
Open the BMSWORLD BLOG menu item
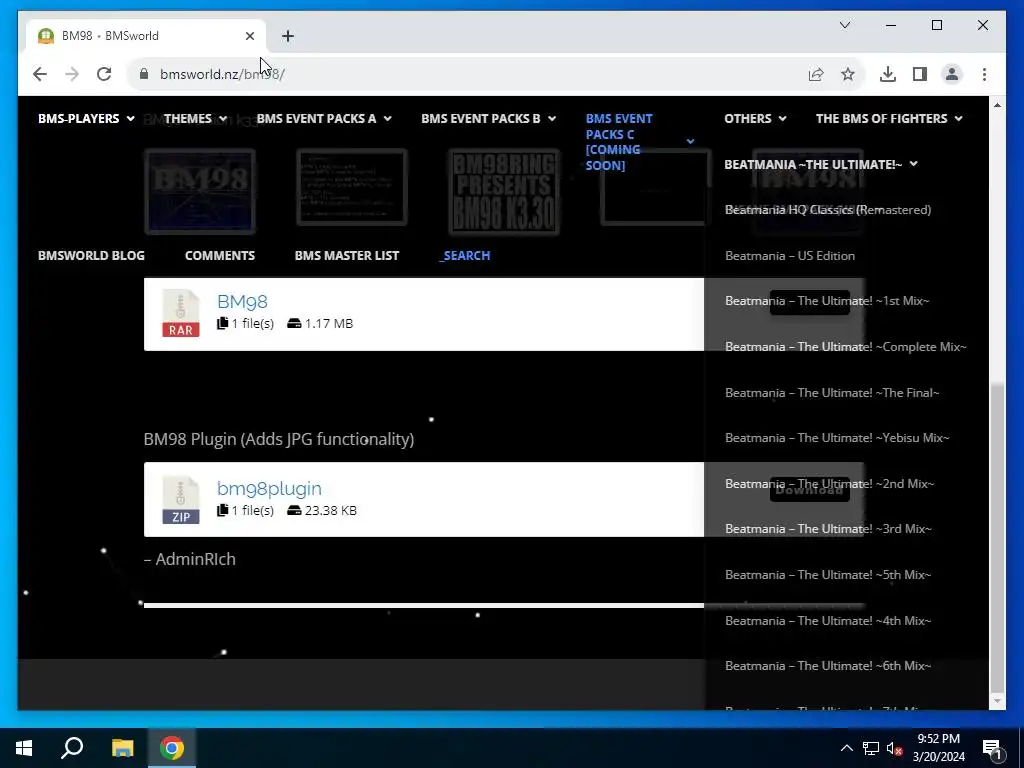(x=91, y=255)
